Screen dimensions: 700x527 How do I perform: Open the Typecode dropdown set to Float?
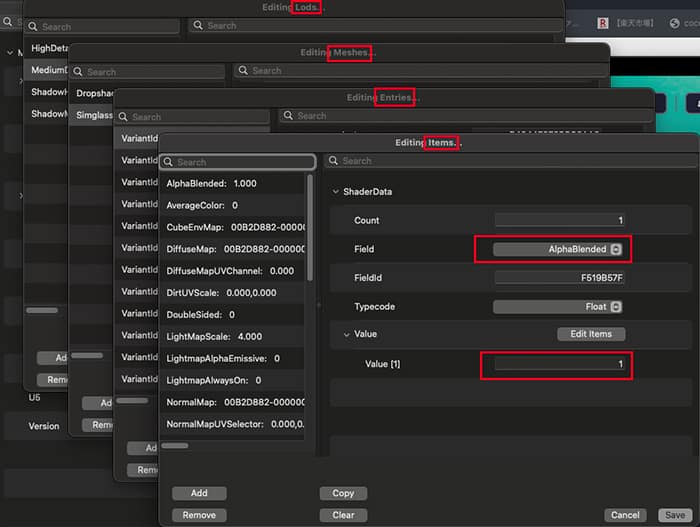coord(559,306)
